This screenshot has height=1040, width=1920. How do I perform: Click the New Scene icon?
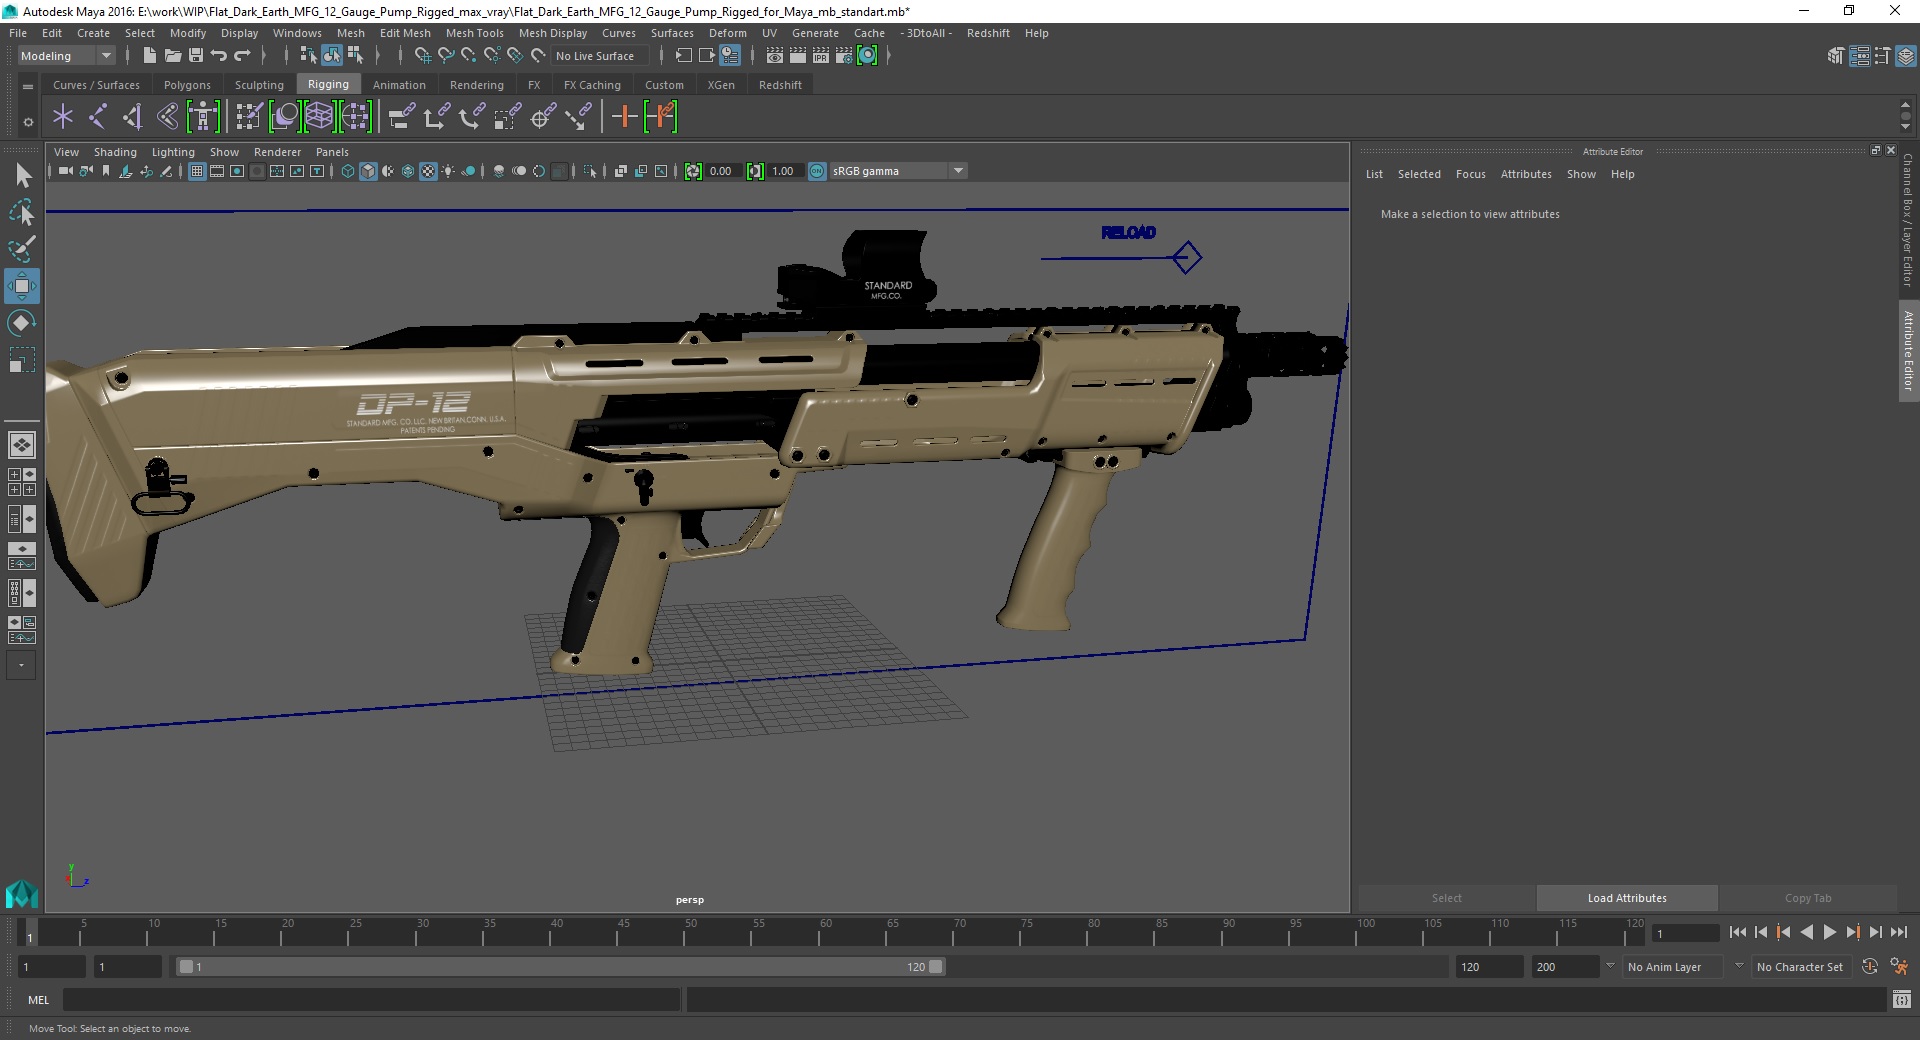[149, 56]
